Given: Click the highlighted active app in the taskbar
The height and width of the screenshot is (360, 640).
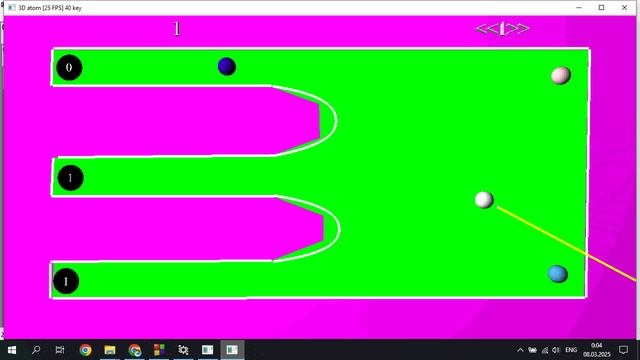Looking at the screenshot, I should [232, 350].
